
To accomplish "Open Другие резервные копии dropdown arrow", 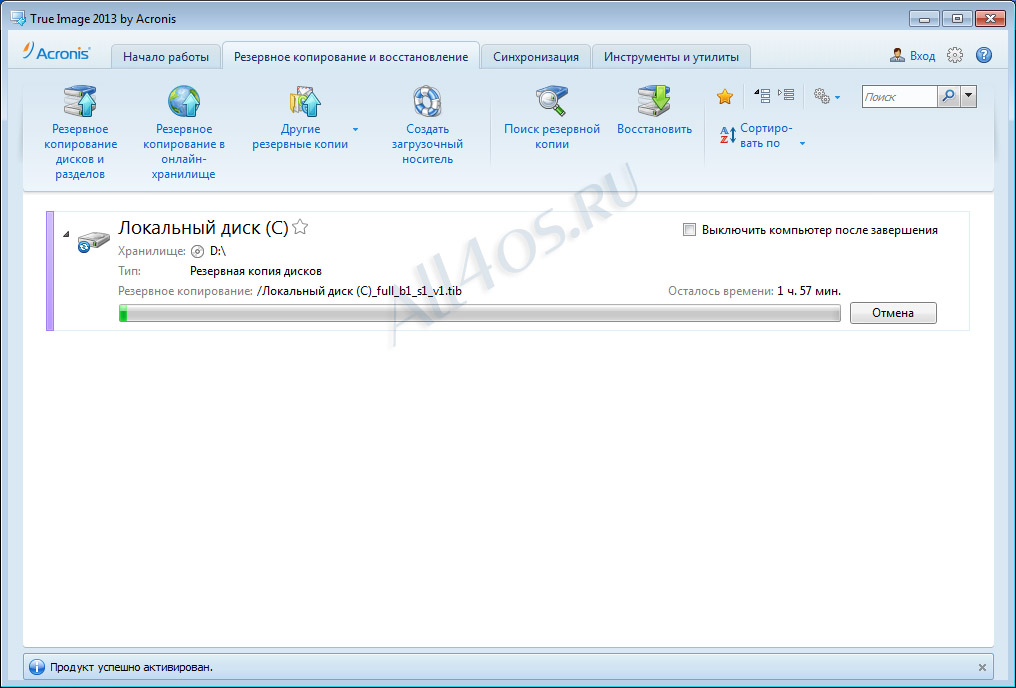I will (355, 130).
